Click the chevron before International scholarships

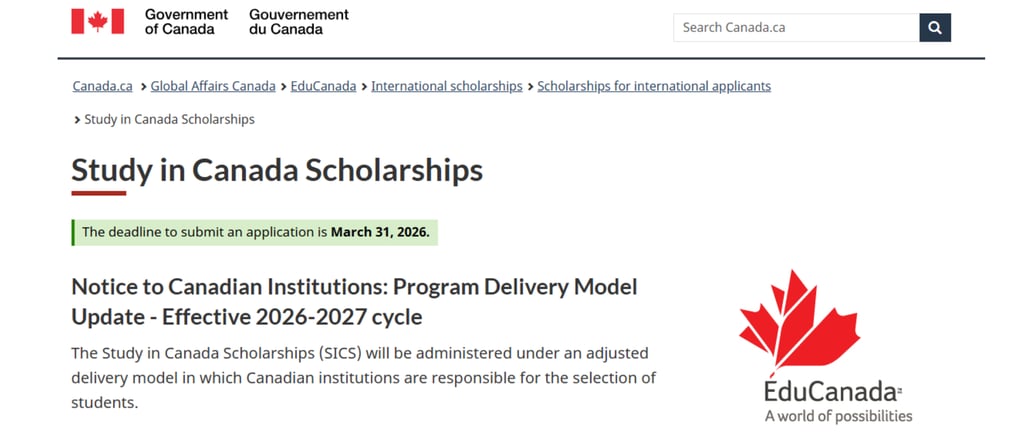(365, 86)
